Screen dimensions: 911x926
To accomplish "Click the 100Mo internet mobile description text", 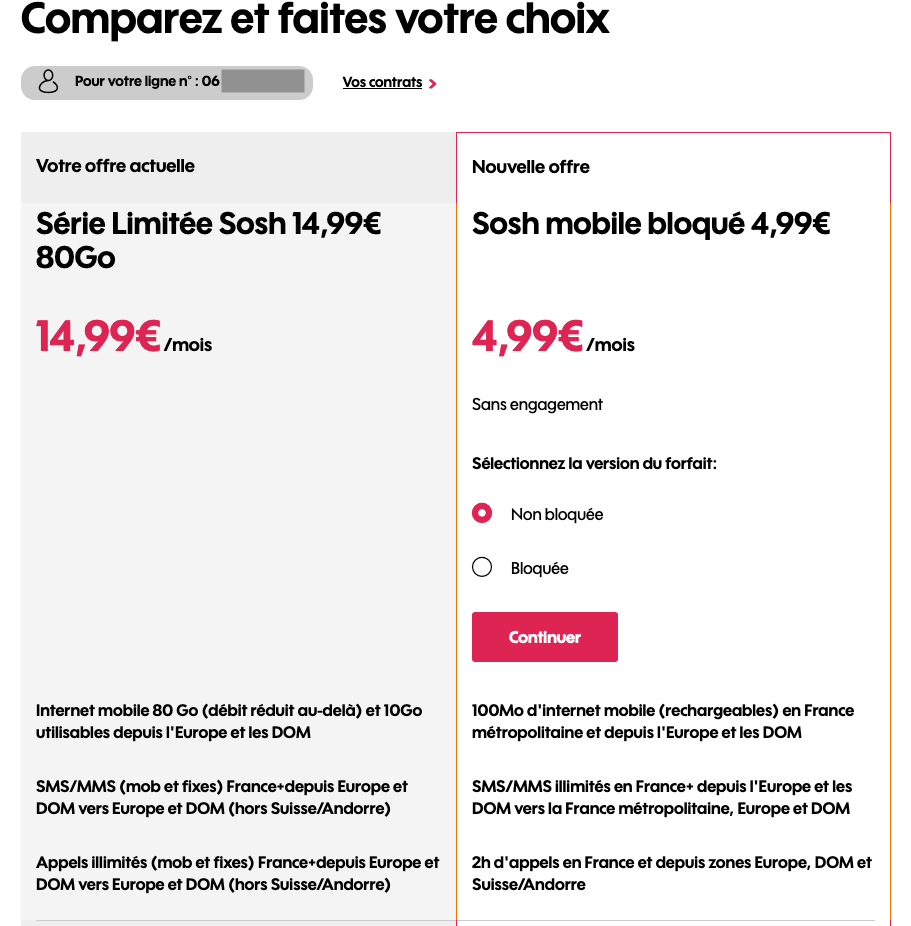I will coord(662,721).
